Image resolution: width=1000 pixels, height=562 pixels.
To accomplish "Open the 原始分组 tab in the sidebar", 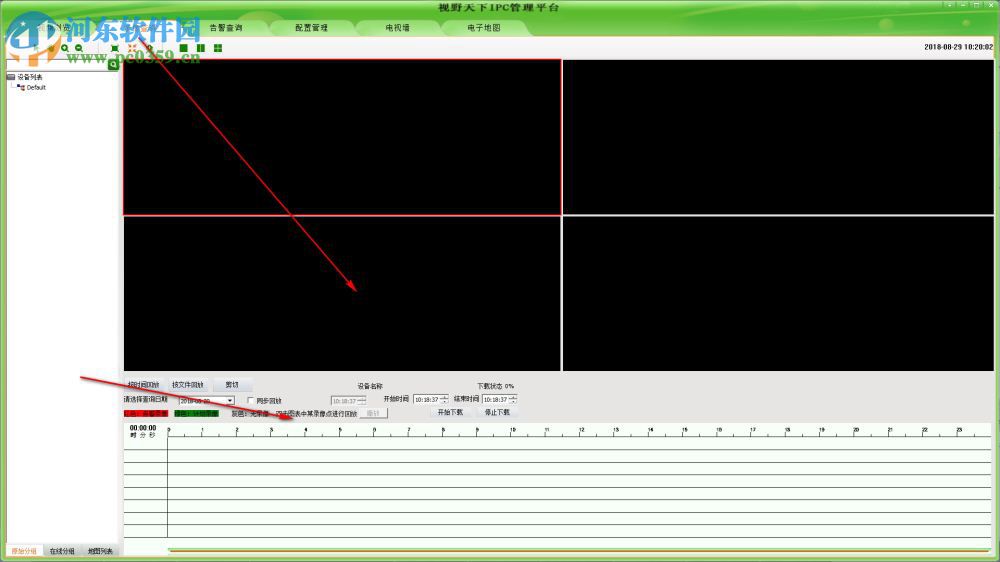I will (x=24, y=551).
